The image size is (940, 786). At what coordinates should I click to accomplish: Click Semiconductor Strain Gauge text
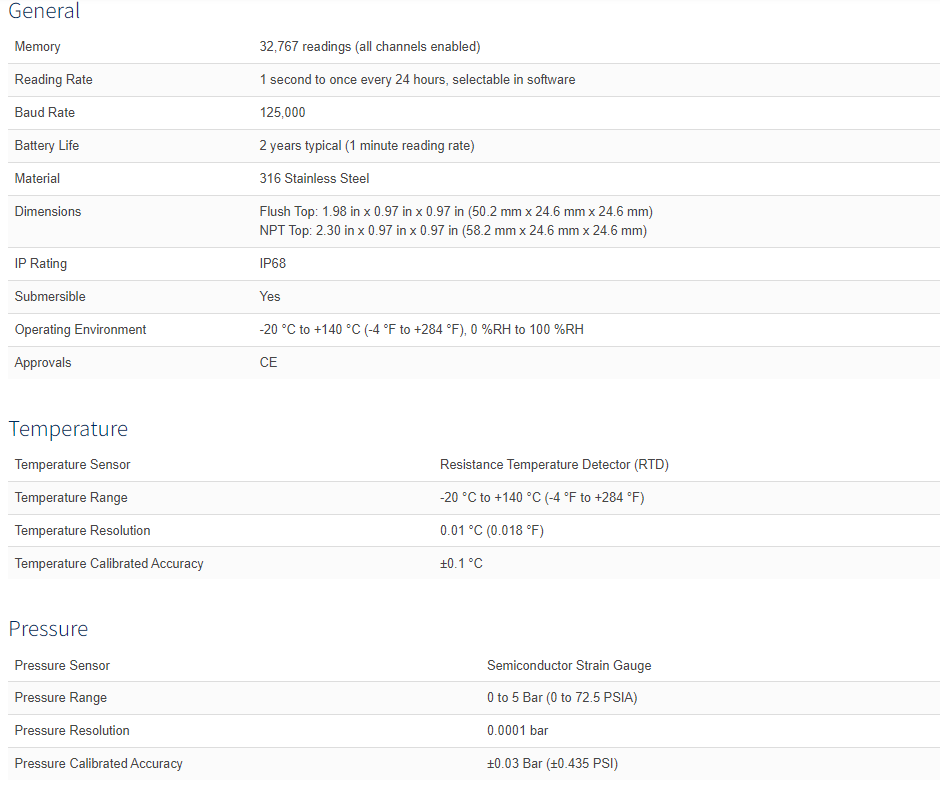(569, 665)
